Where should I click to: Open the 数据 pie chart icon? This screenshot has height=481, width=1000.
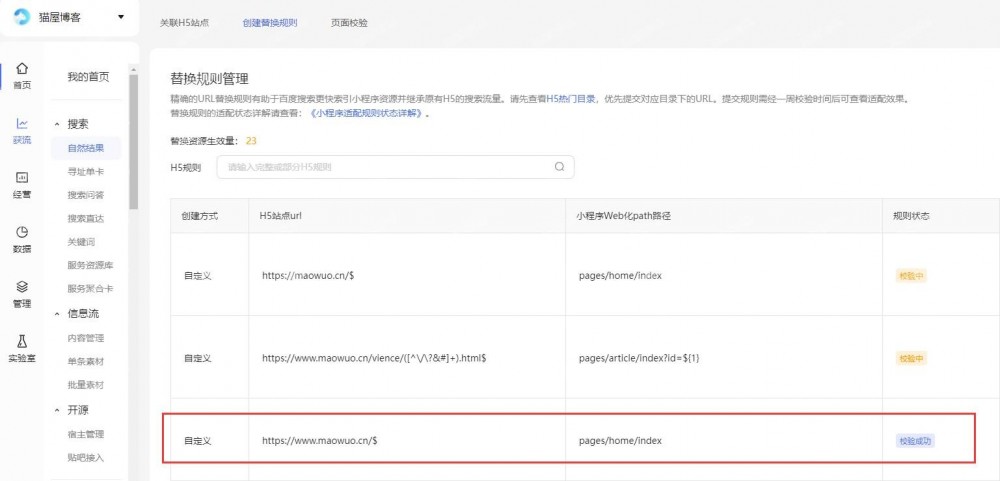pos(22,232)
